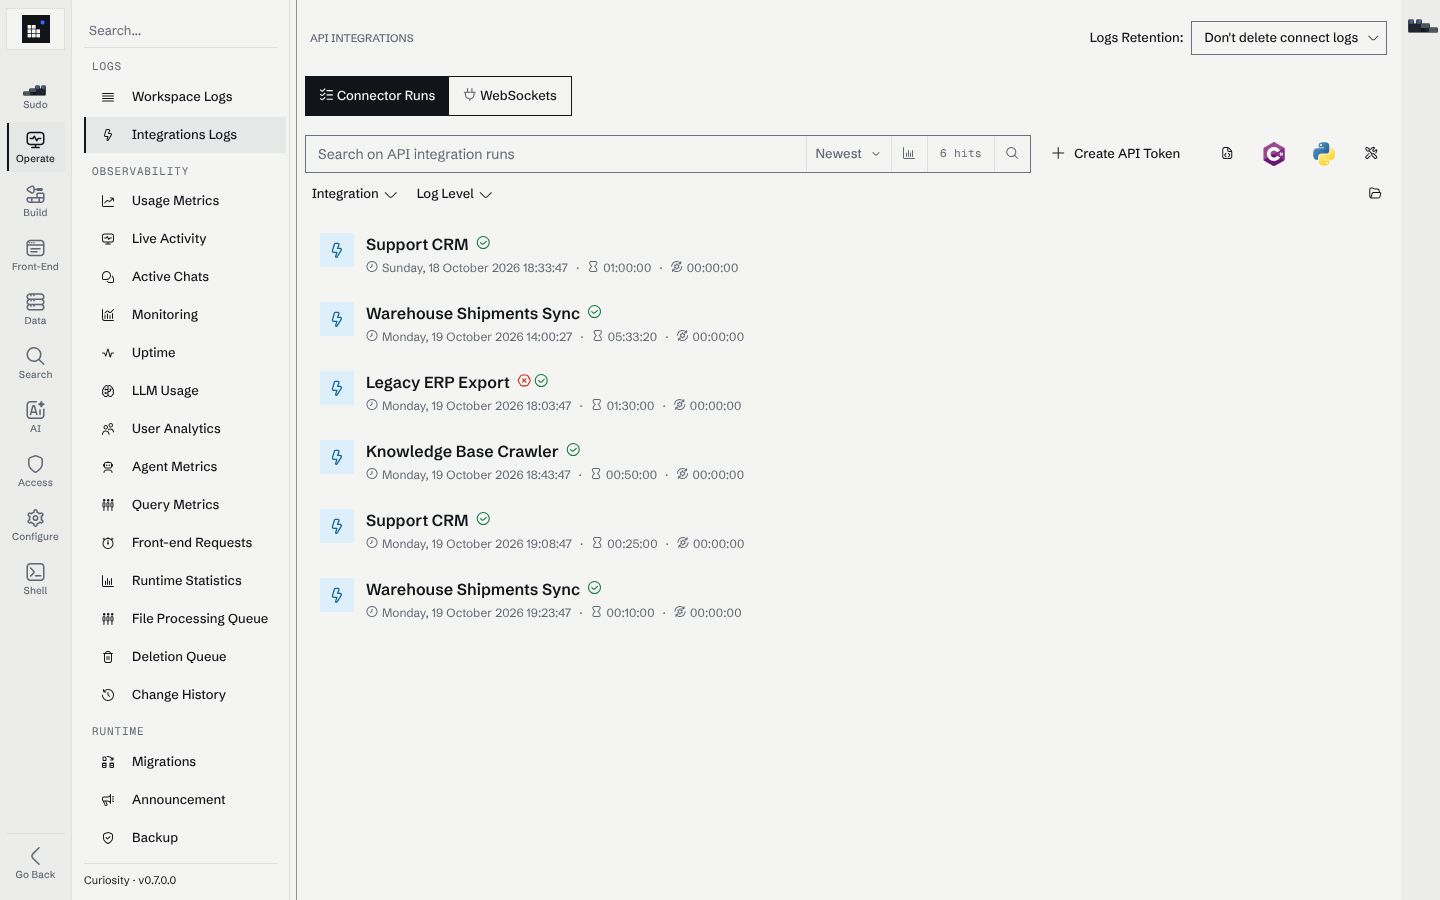Open Workspace Logs in sidebar

(185, 97)
